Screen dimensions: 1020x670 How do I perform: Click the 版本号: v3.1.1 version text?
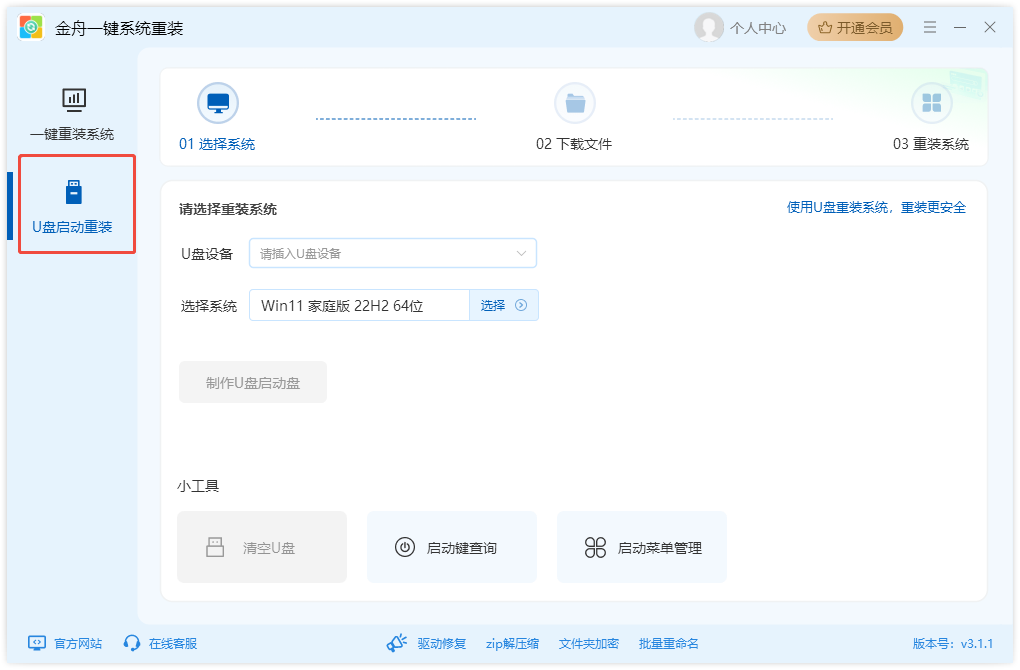pyautogui.click(x=953, y=644)
